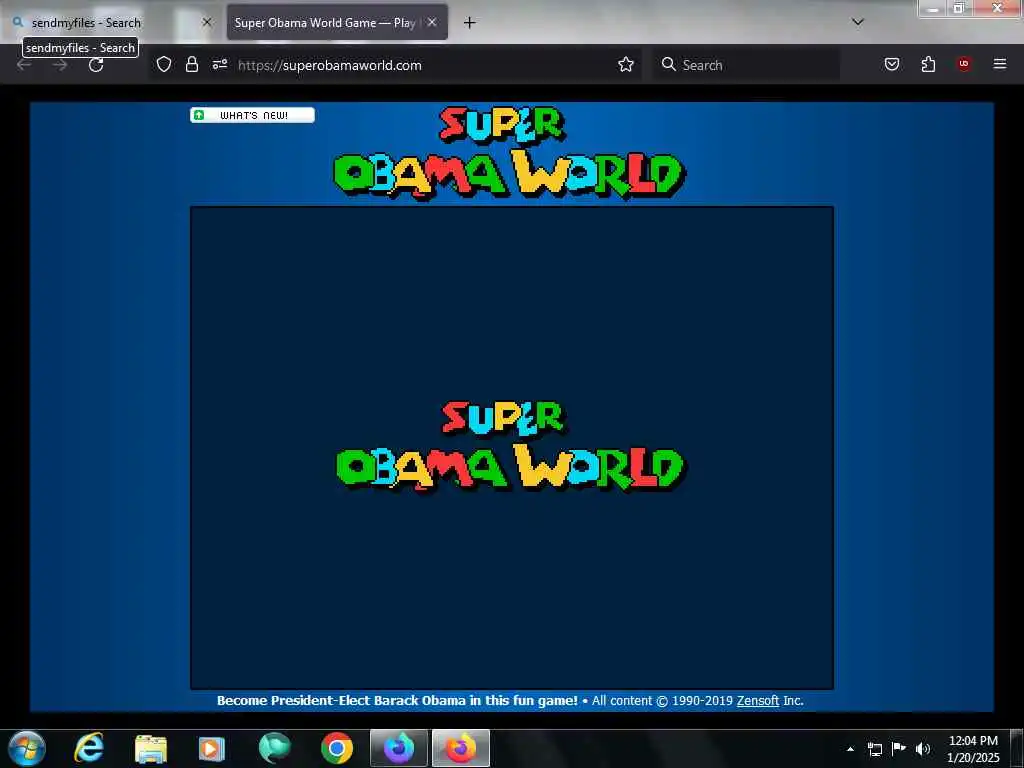Open the purple Firefox taskbar icon
Screen dimensions: 1024x768
point(398,748)
